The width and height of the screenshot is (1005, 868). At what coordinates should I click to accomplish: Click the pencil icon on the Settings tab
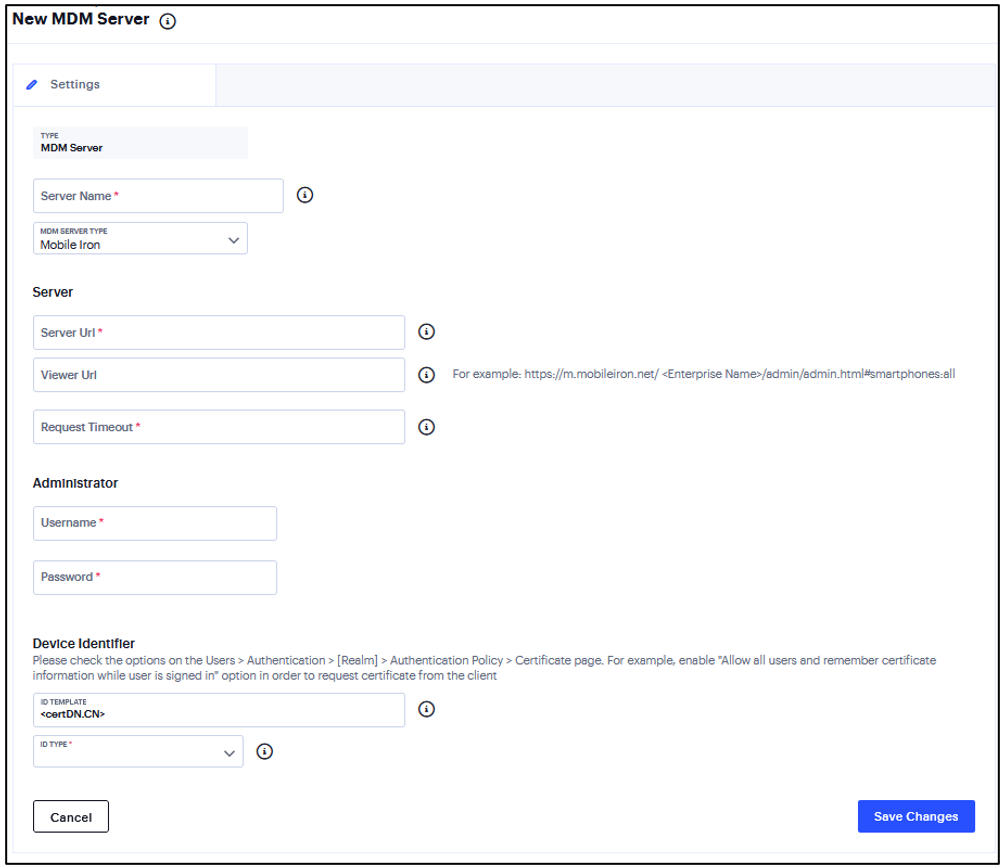point(33,84)
